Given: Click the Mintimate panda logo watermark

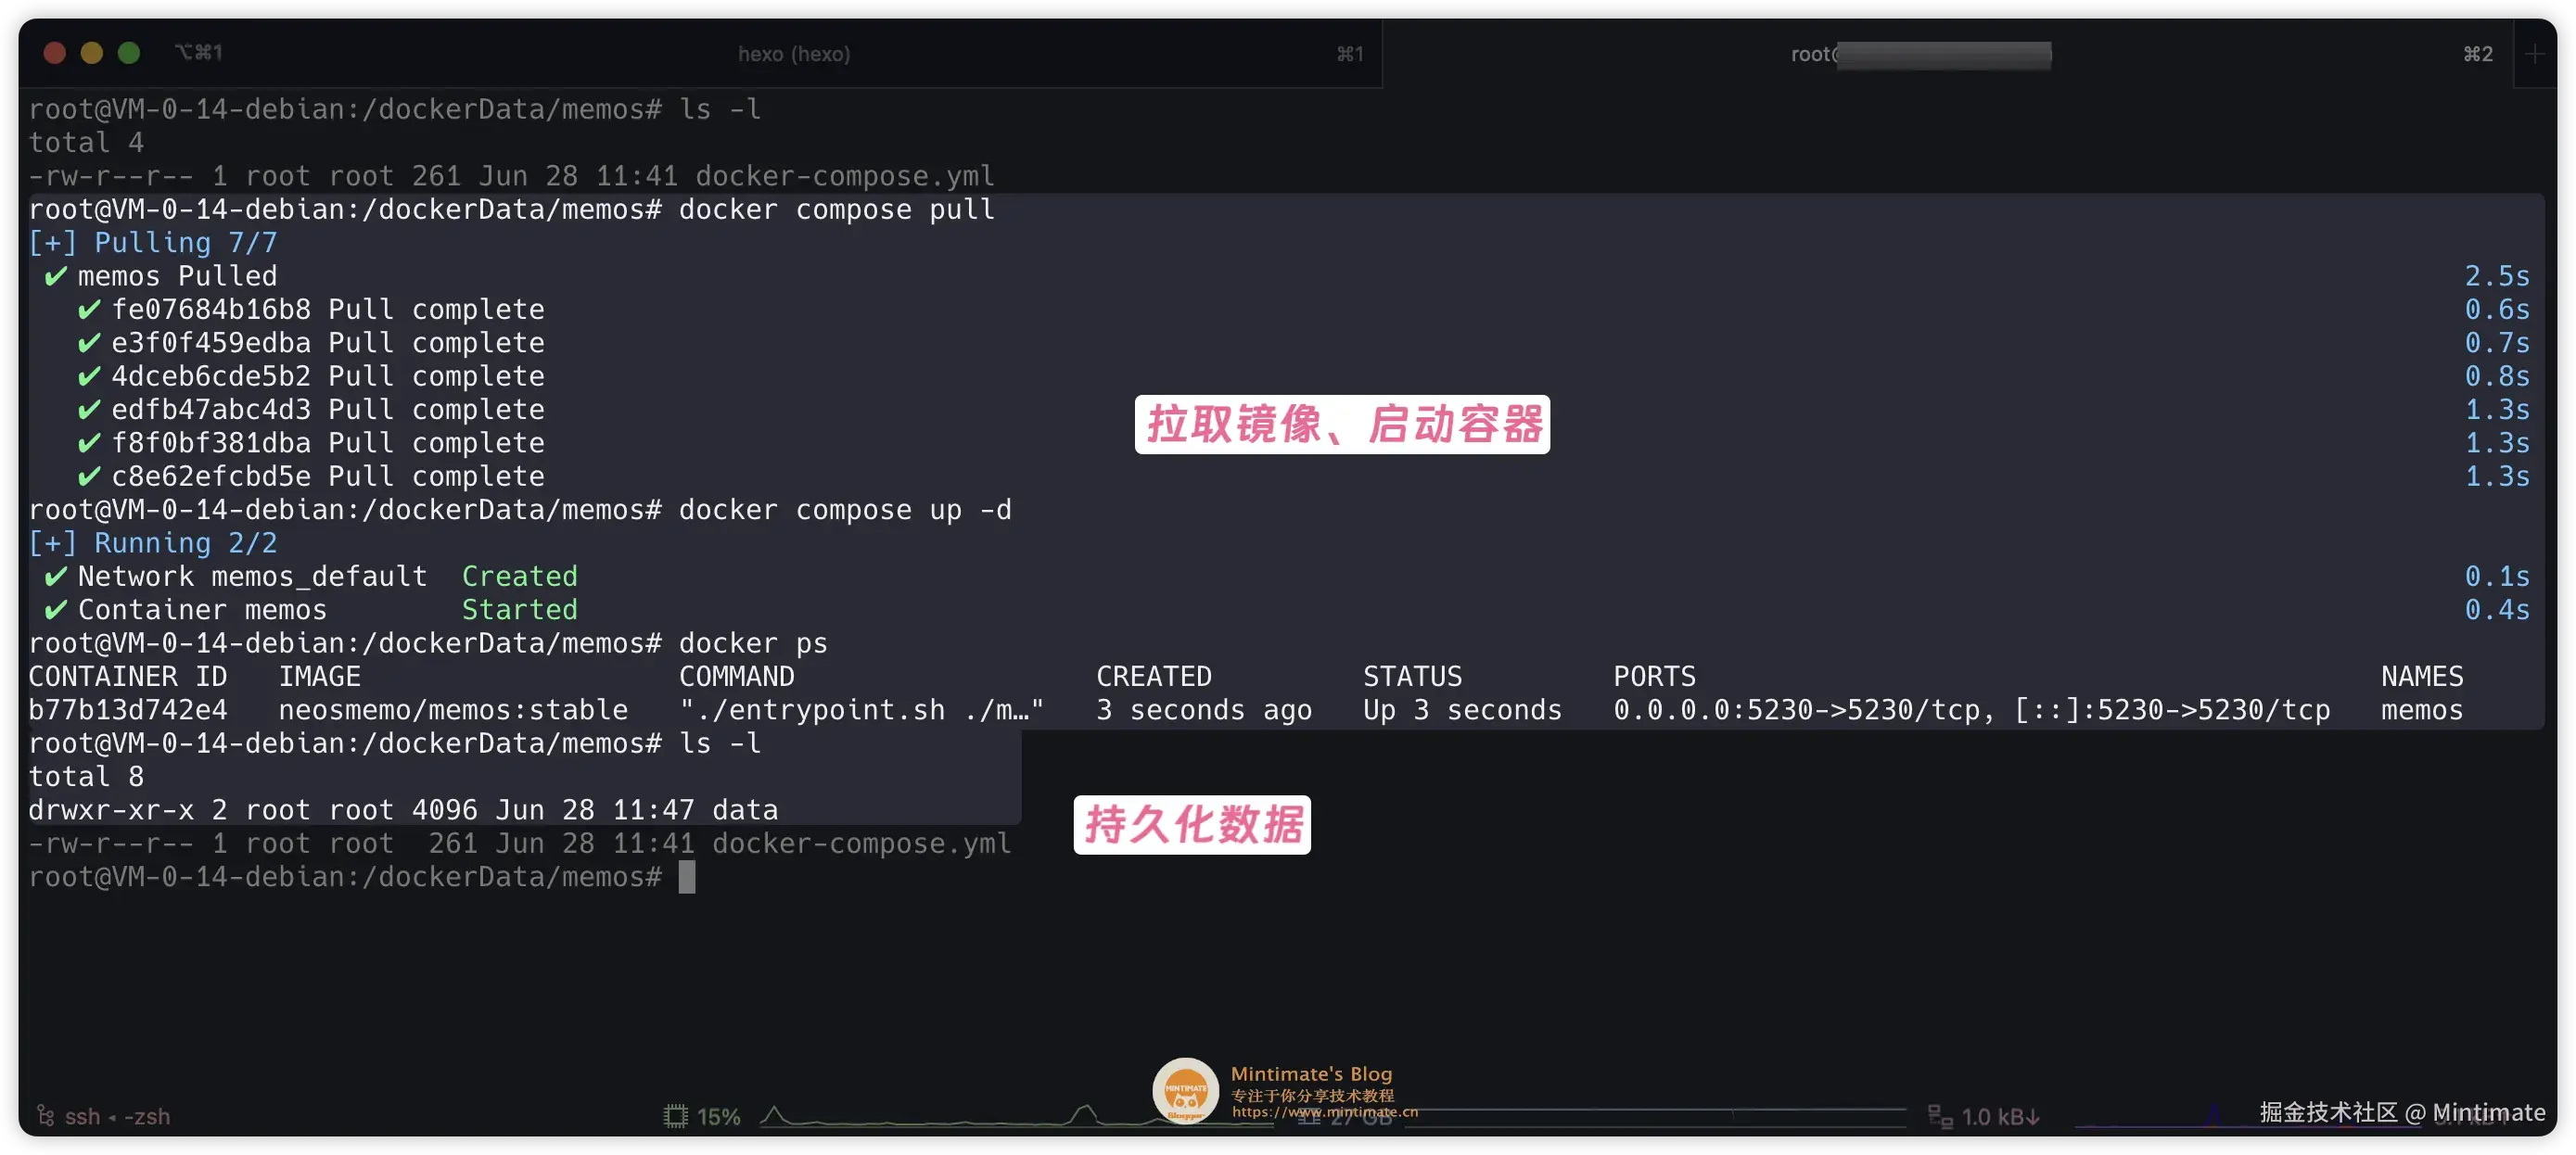Looking at the screenshot, I should [1185, 1089].
